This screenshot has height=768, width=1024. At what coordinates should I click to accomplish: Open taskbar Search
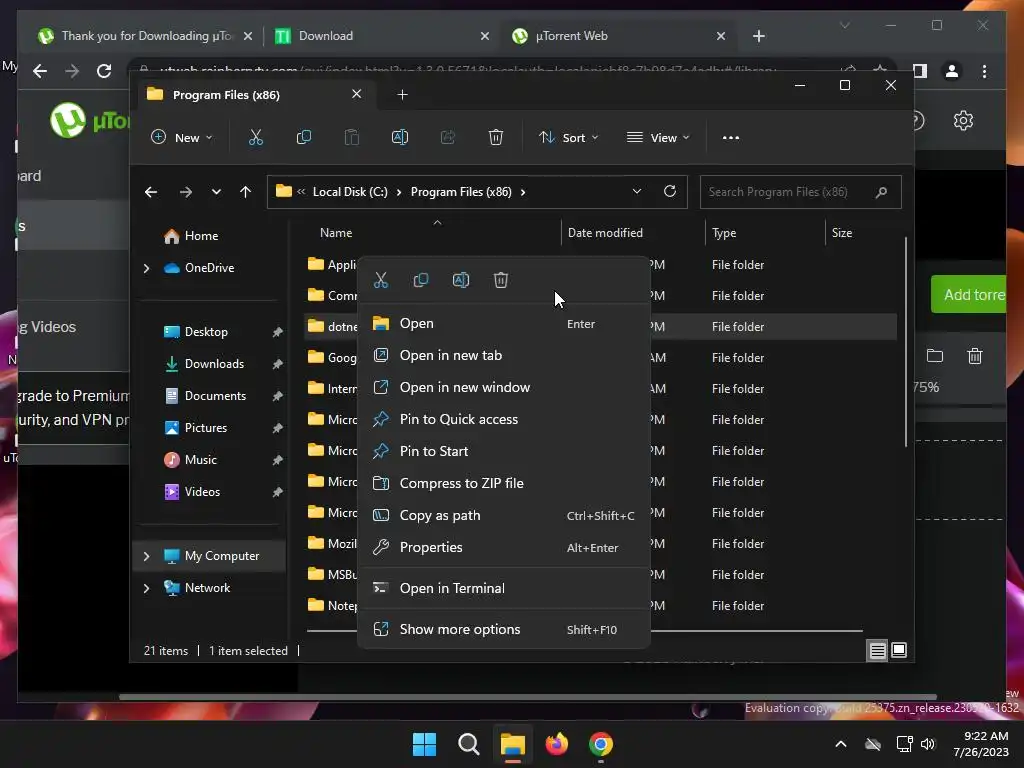(468, 744)
